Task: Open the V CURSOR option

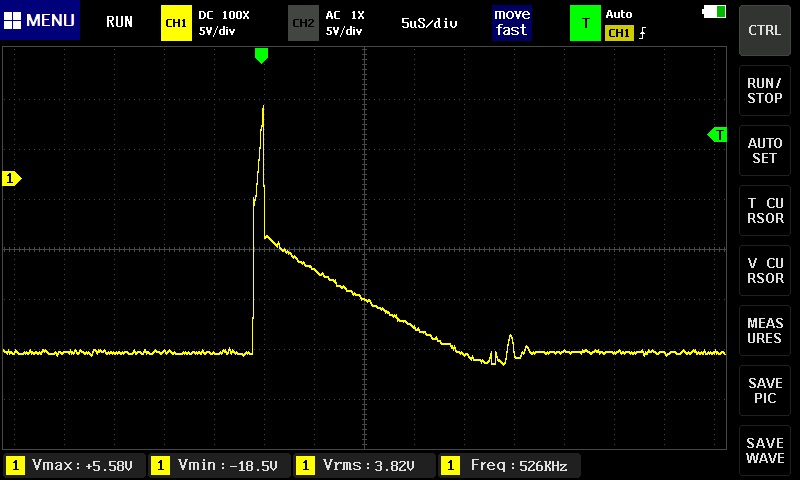Action: coord(765,270)
